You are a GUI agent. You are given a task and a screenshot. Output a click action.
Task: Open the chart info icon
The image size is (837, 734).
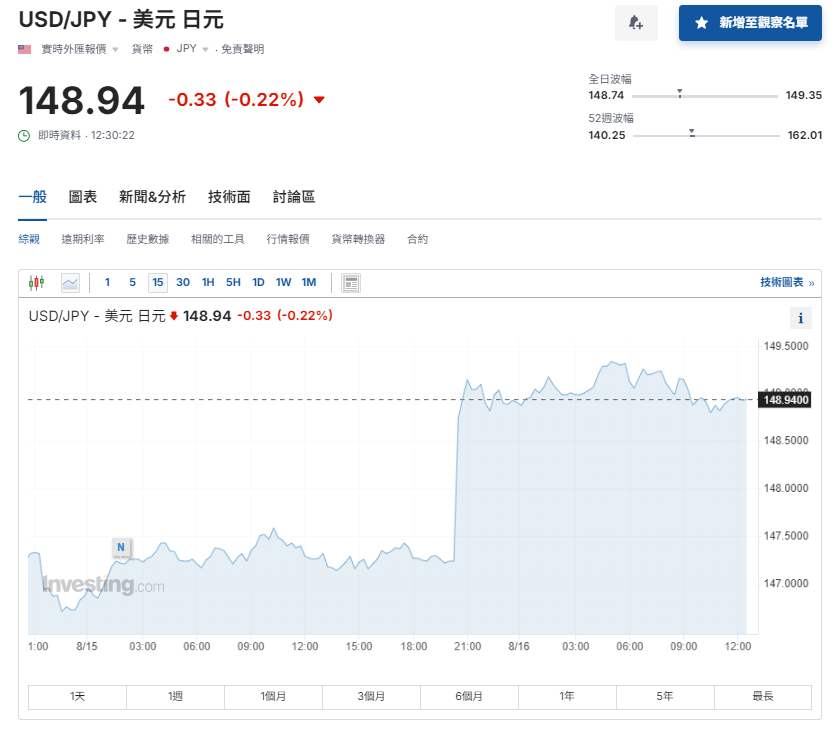pos(800,318)
